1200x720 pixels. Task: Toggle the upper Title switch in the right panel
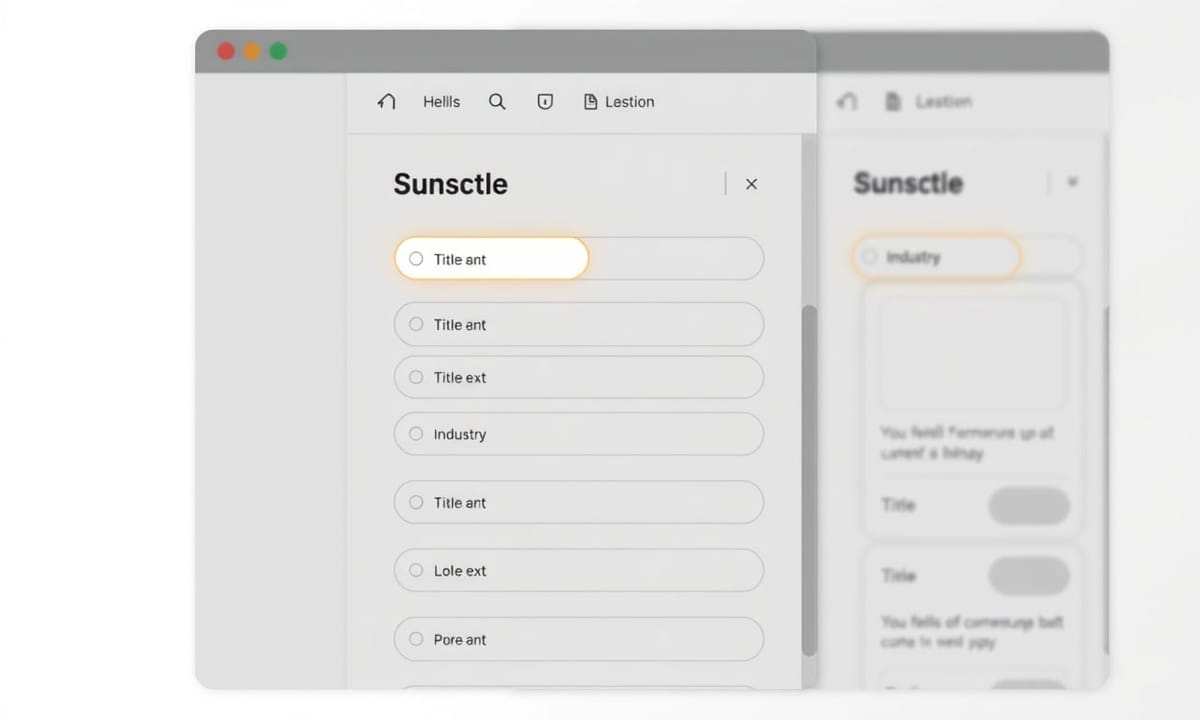pos(1028,506)
